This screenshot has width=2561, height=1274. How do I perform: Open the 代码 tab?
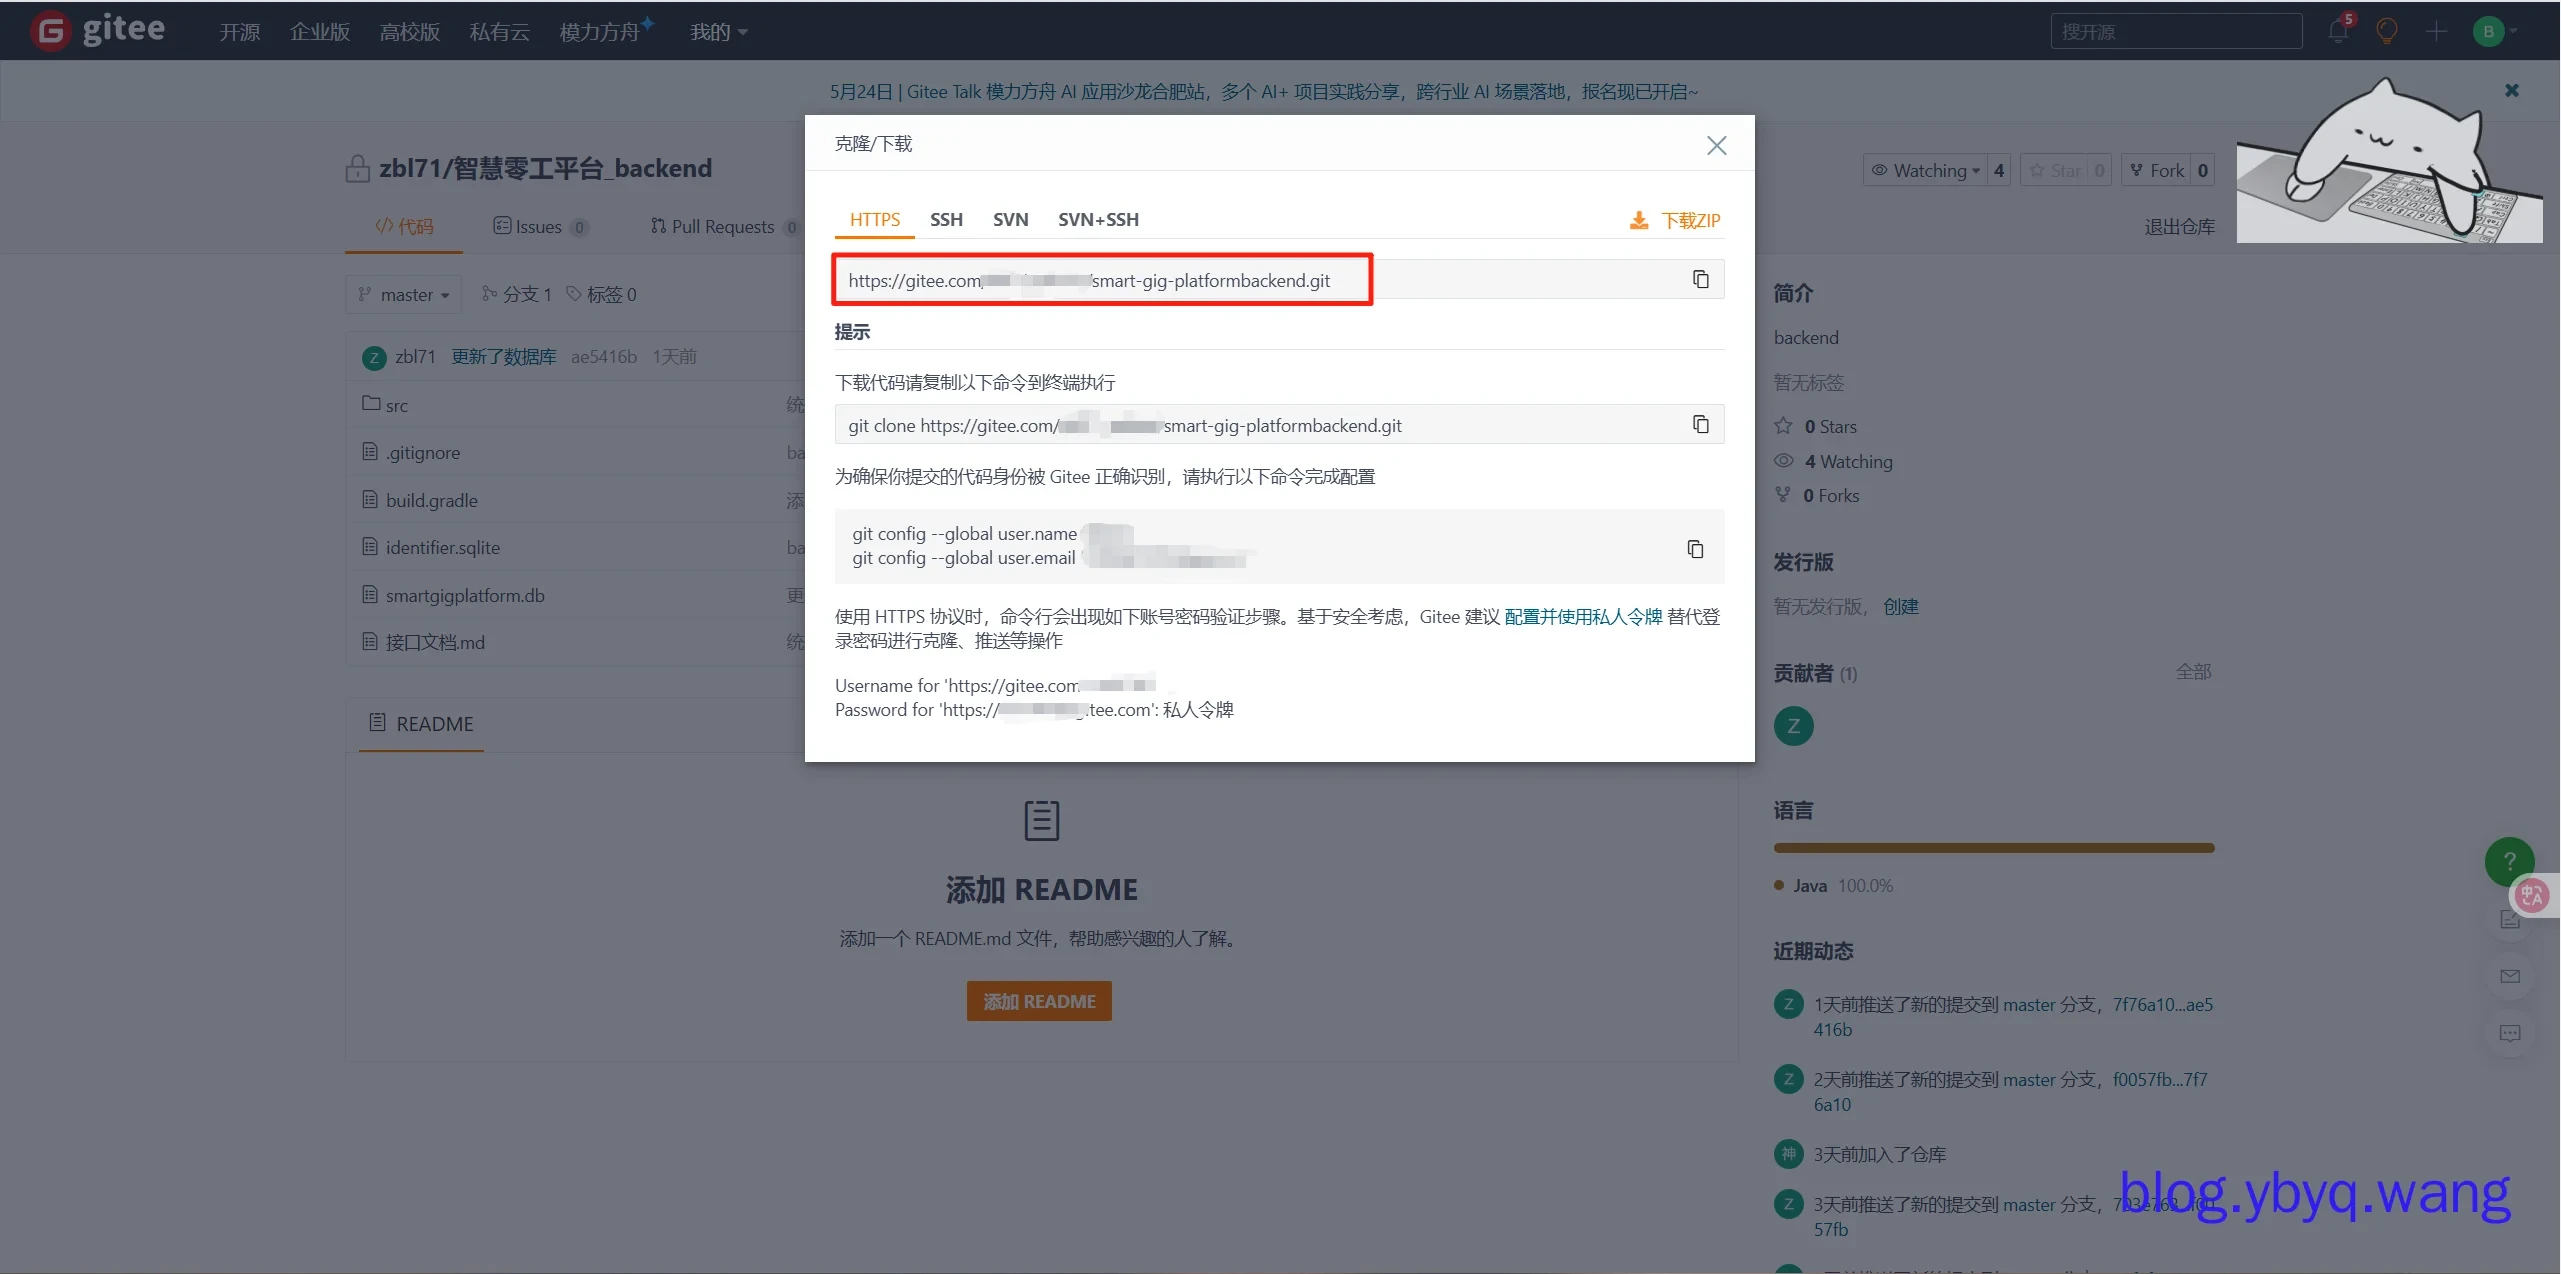pyautogui.click(x=404, y=226)
